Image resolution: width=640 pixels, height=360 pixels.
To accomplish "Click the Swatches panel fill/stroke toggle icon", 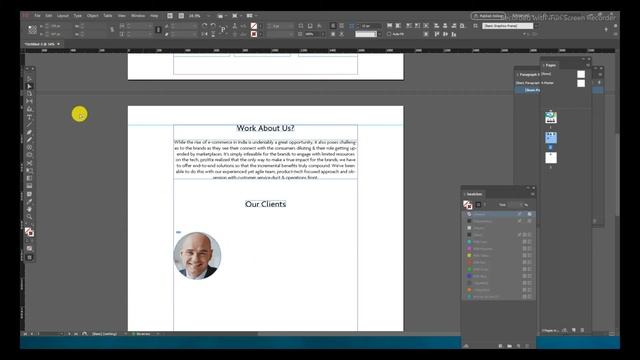I will click(x=467, y=204).
